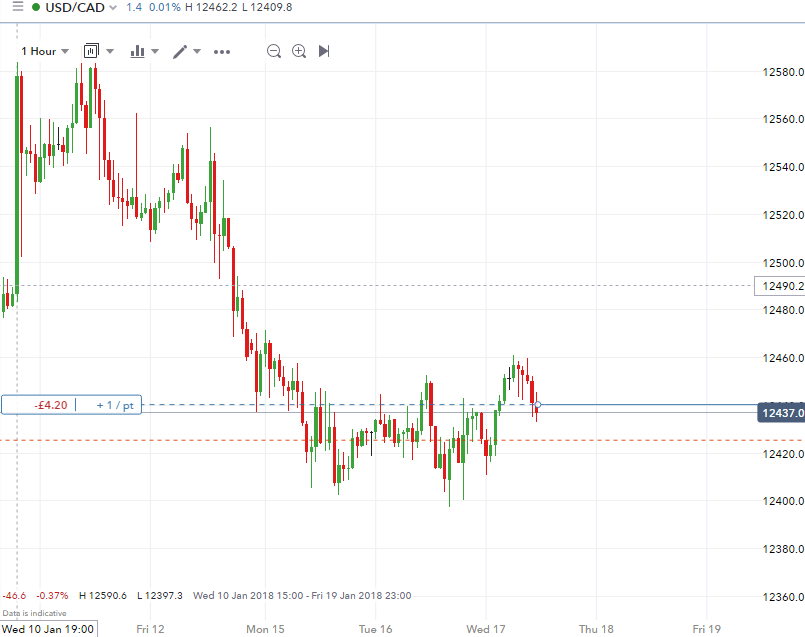The height and width of the screenshot is (637, 805).
Task: Click the 12490.2 crosshair price label
Action: pos(780,286)
